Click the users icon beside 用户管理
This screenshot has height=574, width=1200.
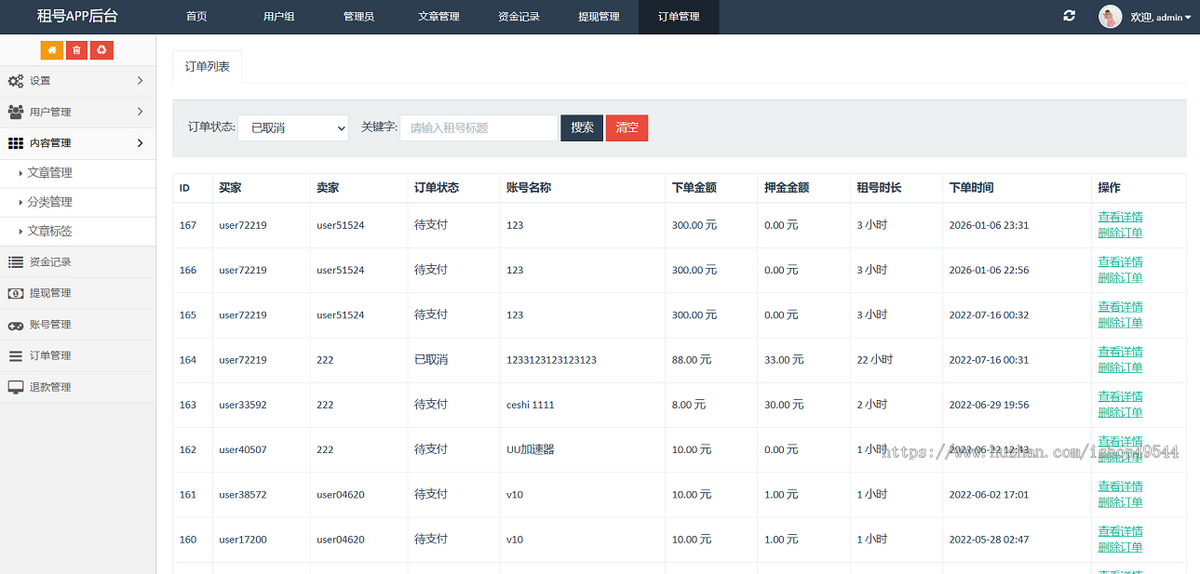15,112
